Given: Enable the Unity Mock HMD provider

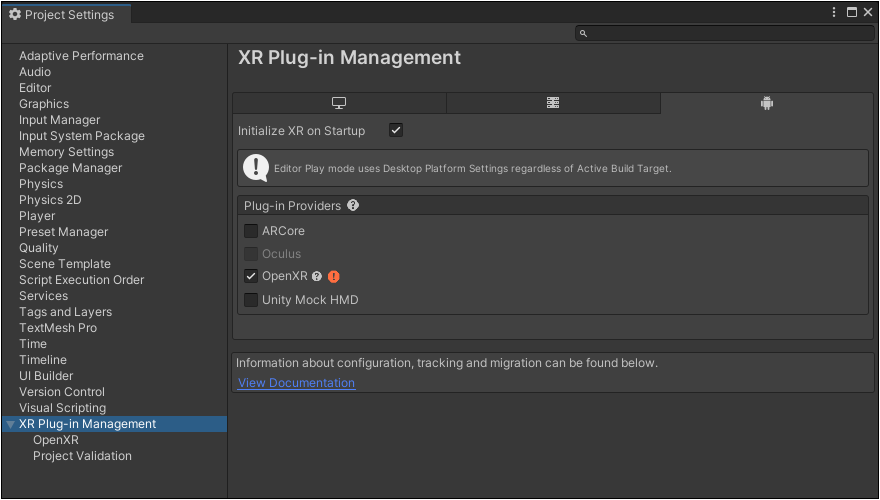Looking at the screenshot, I should click(251, 300).
